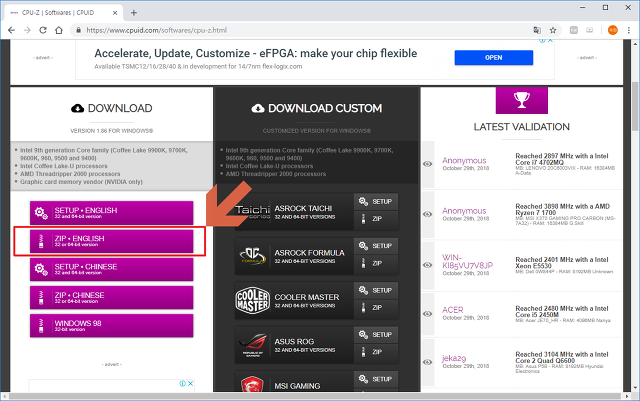The width and height of the screenshot is (640, 401).
Task: Open Anonymous validation with Ryzen 7 1700
Action: [464, 211]
